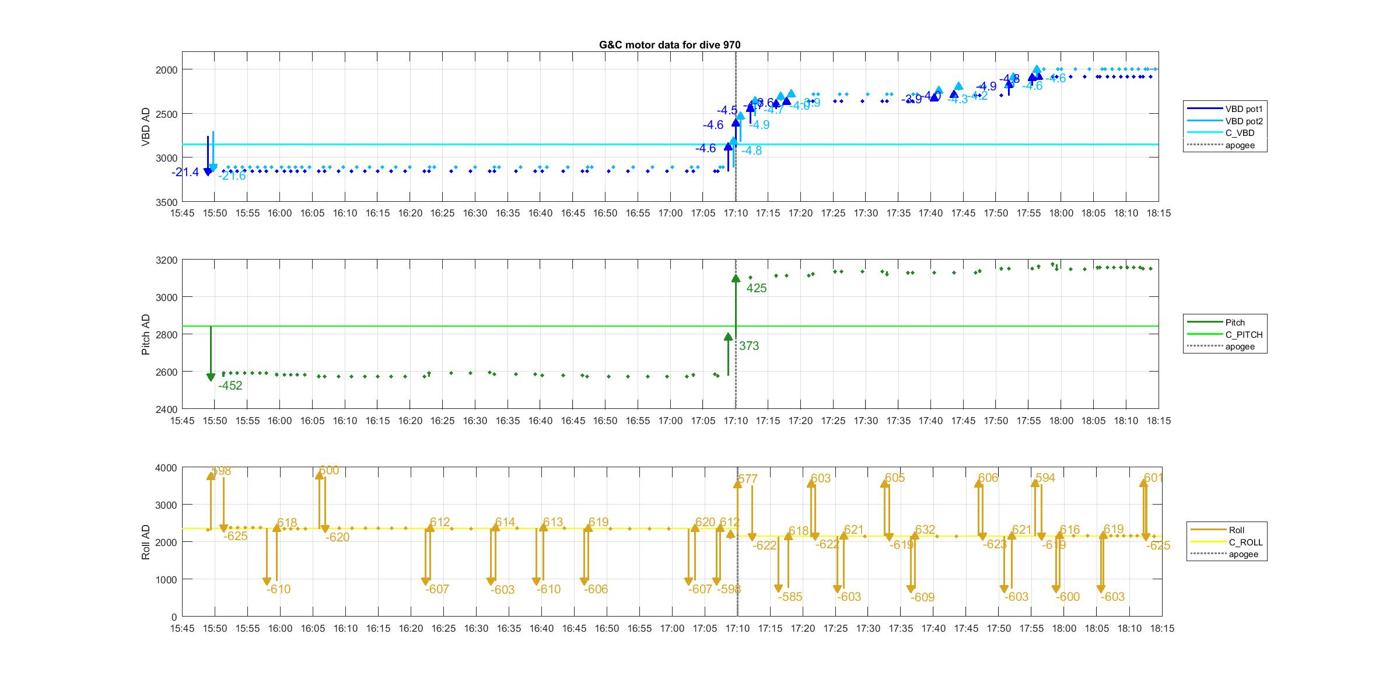
Task: Click the '632' roll data label
Action: (x=925, y=530)
